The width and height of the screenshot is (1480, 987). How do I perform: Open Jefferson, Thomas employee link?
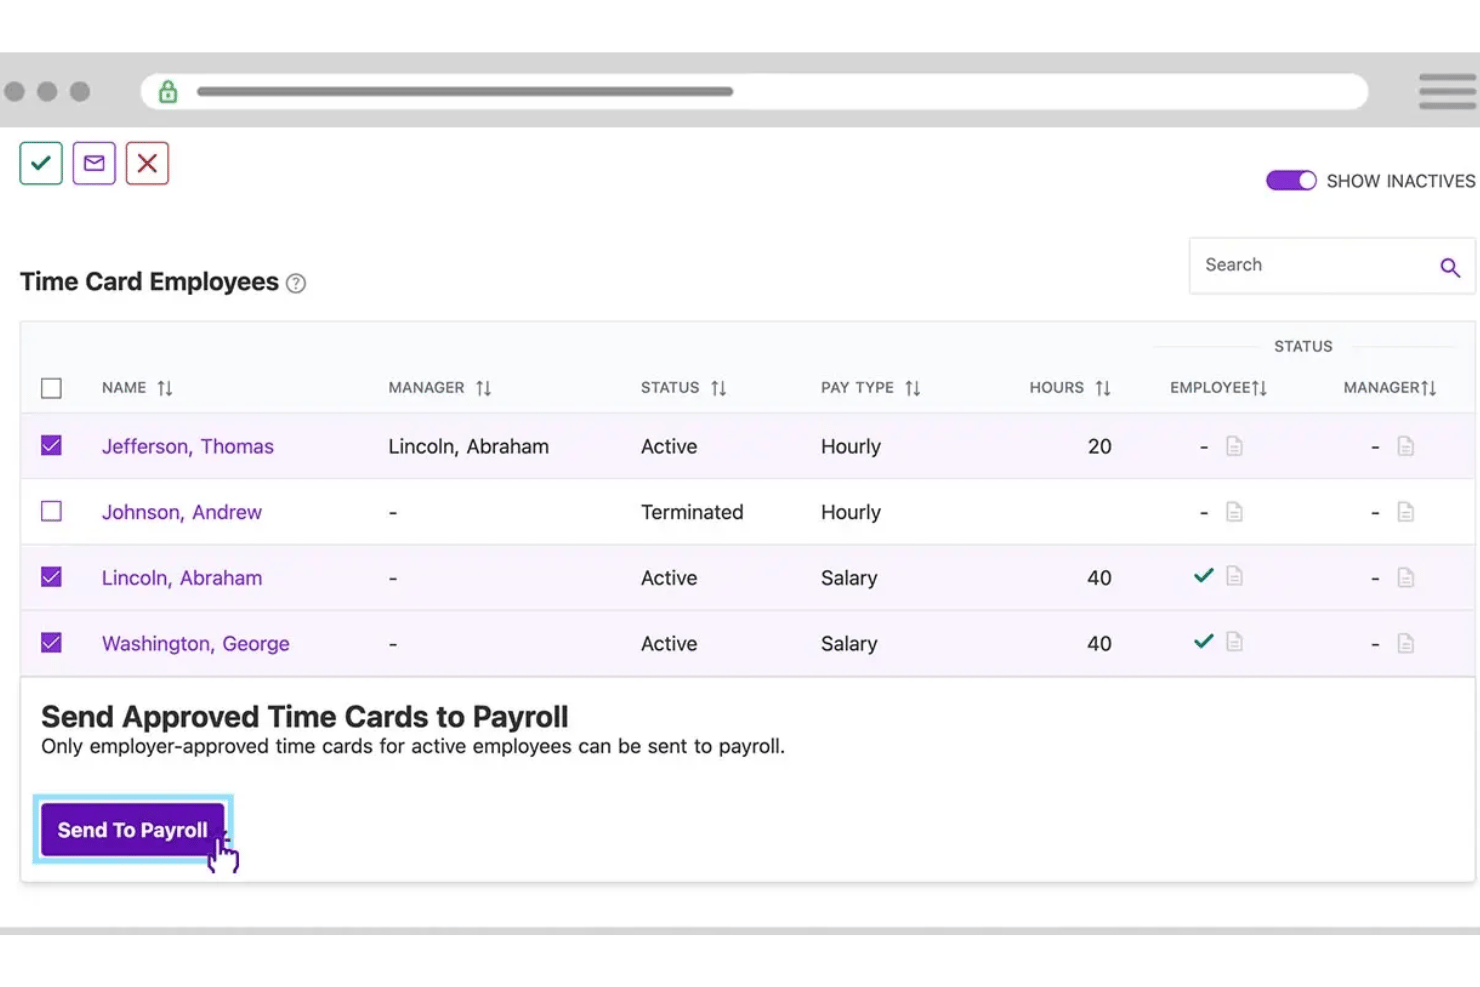point(187,447)
